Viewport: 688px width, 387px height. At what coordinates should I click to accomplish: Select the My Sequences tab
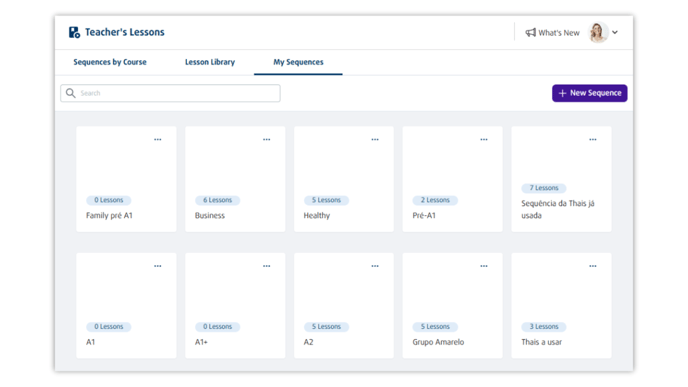coord(298,62)
